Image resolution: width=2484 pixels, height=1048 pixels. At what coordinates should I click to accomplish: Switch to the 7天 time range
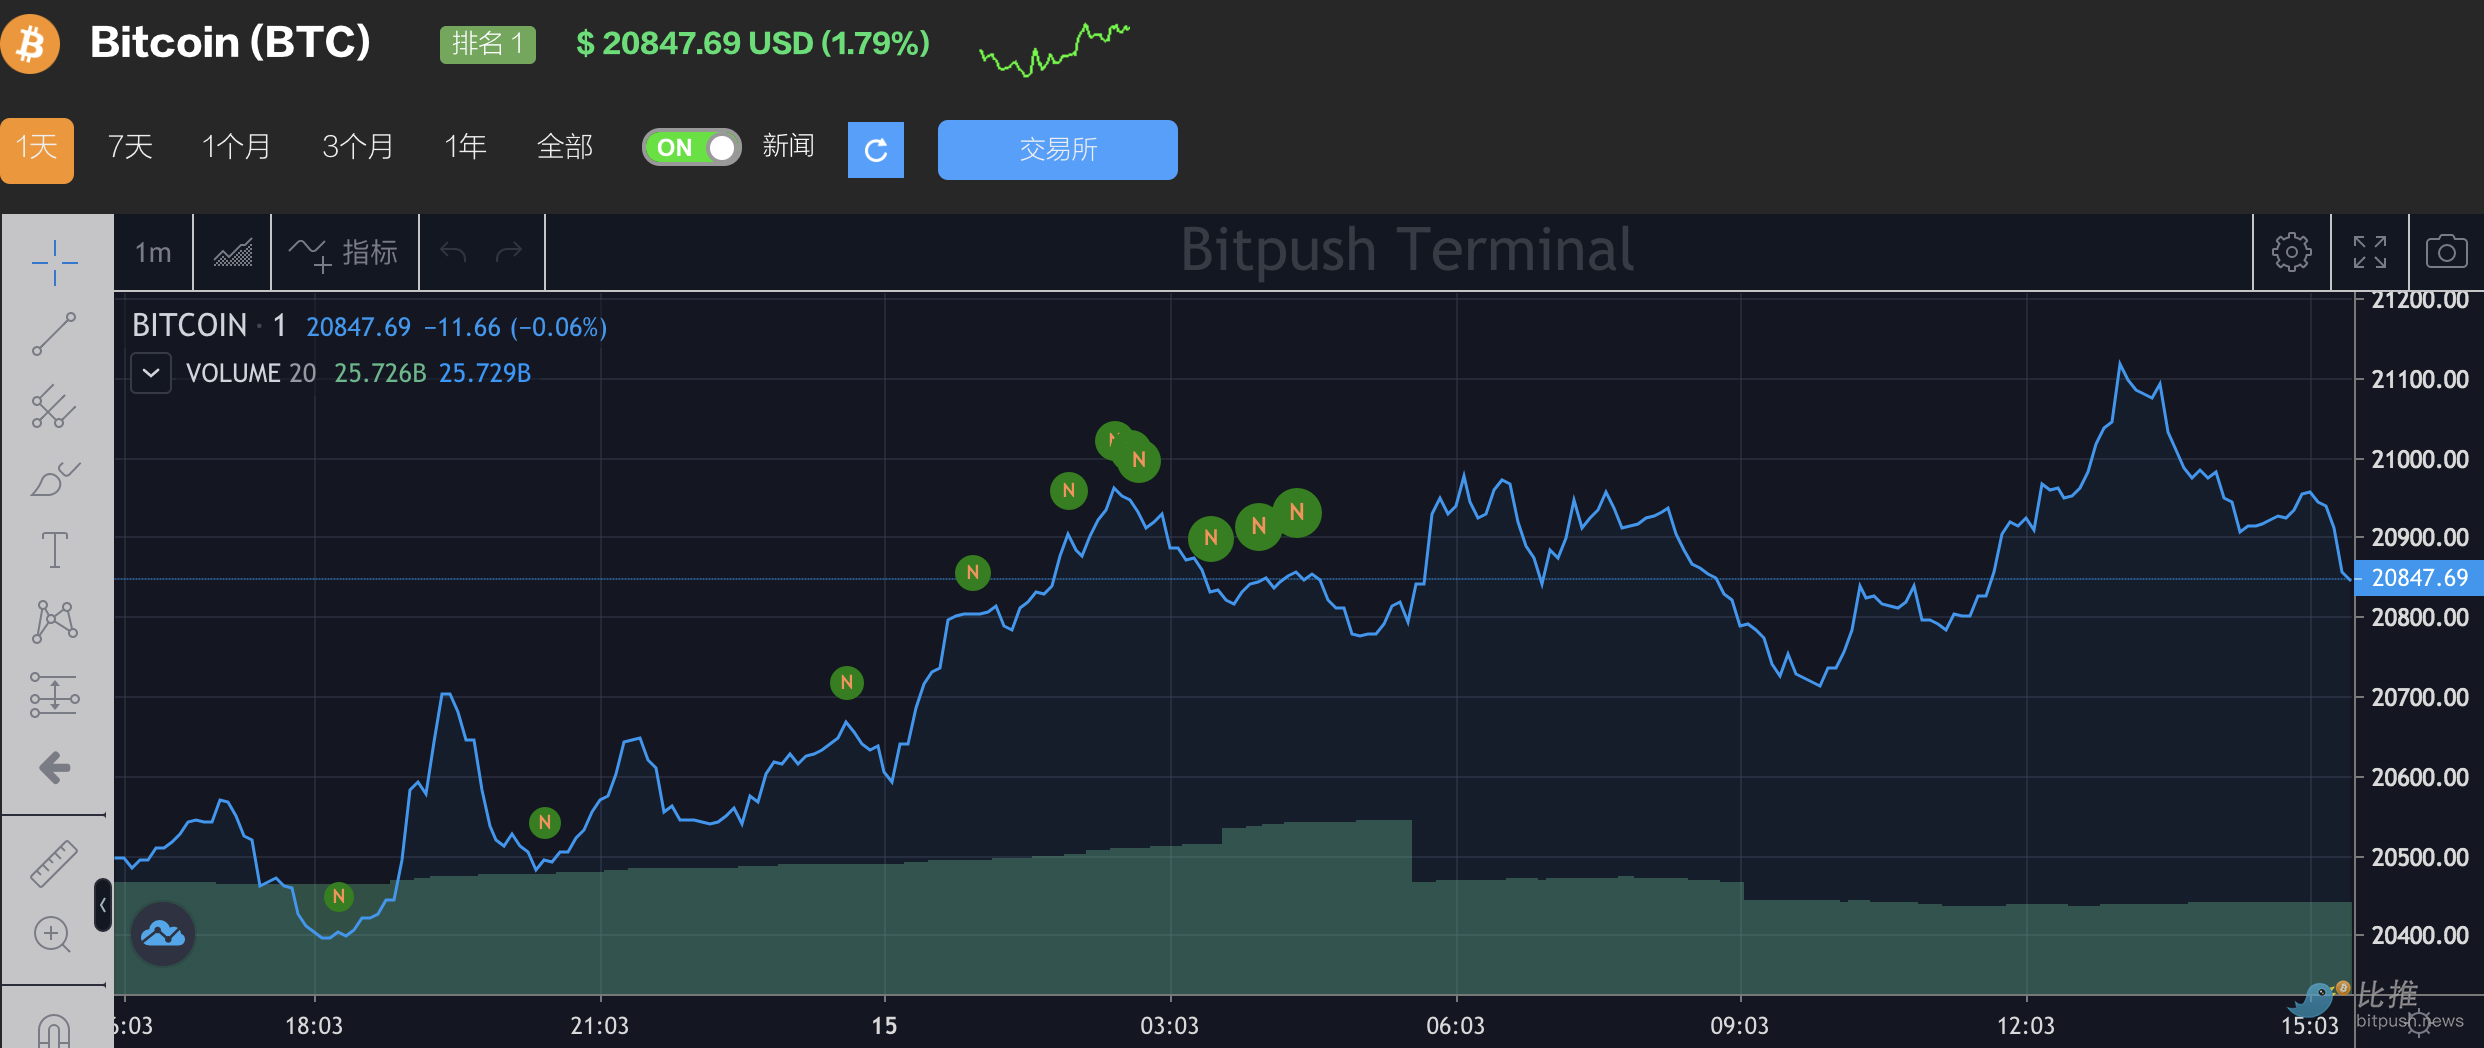(x=130, y=147)
